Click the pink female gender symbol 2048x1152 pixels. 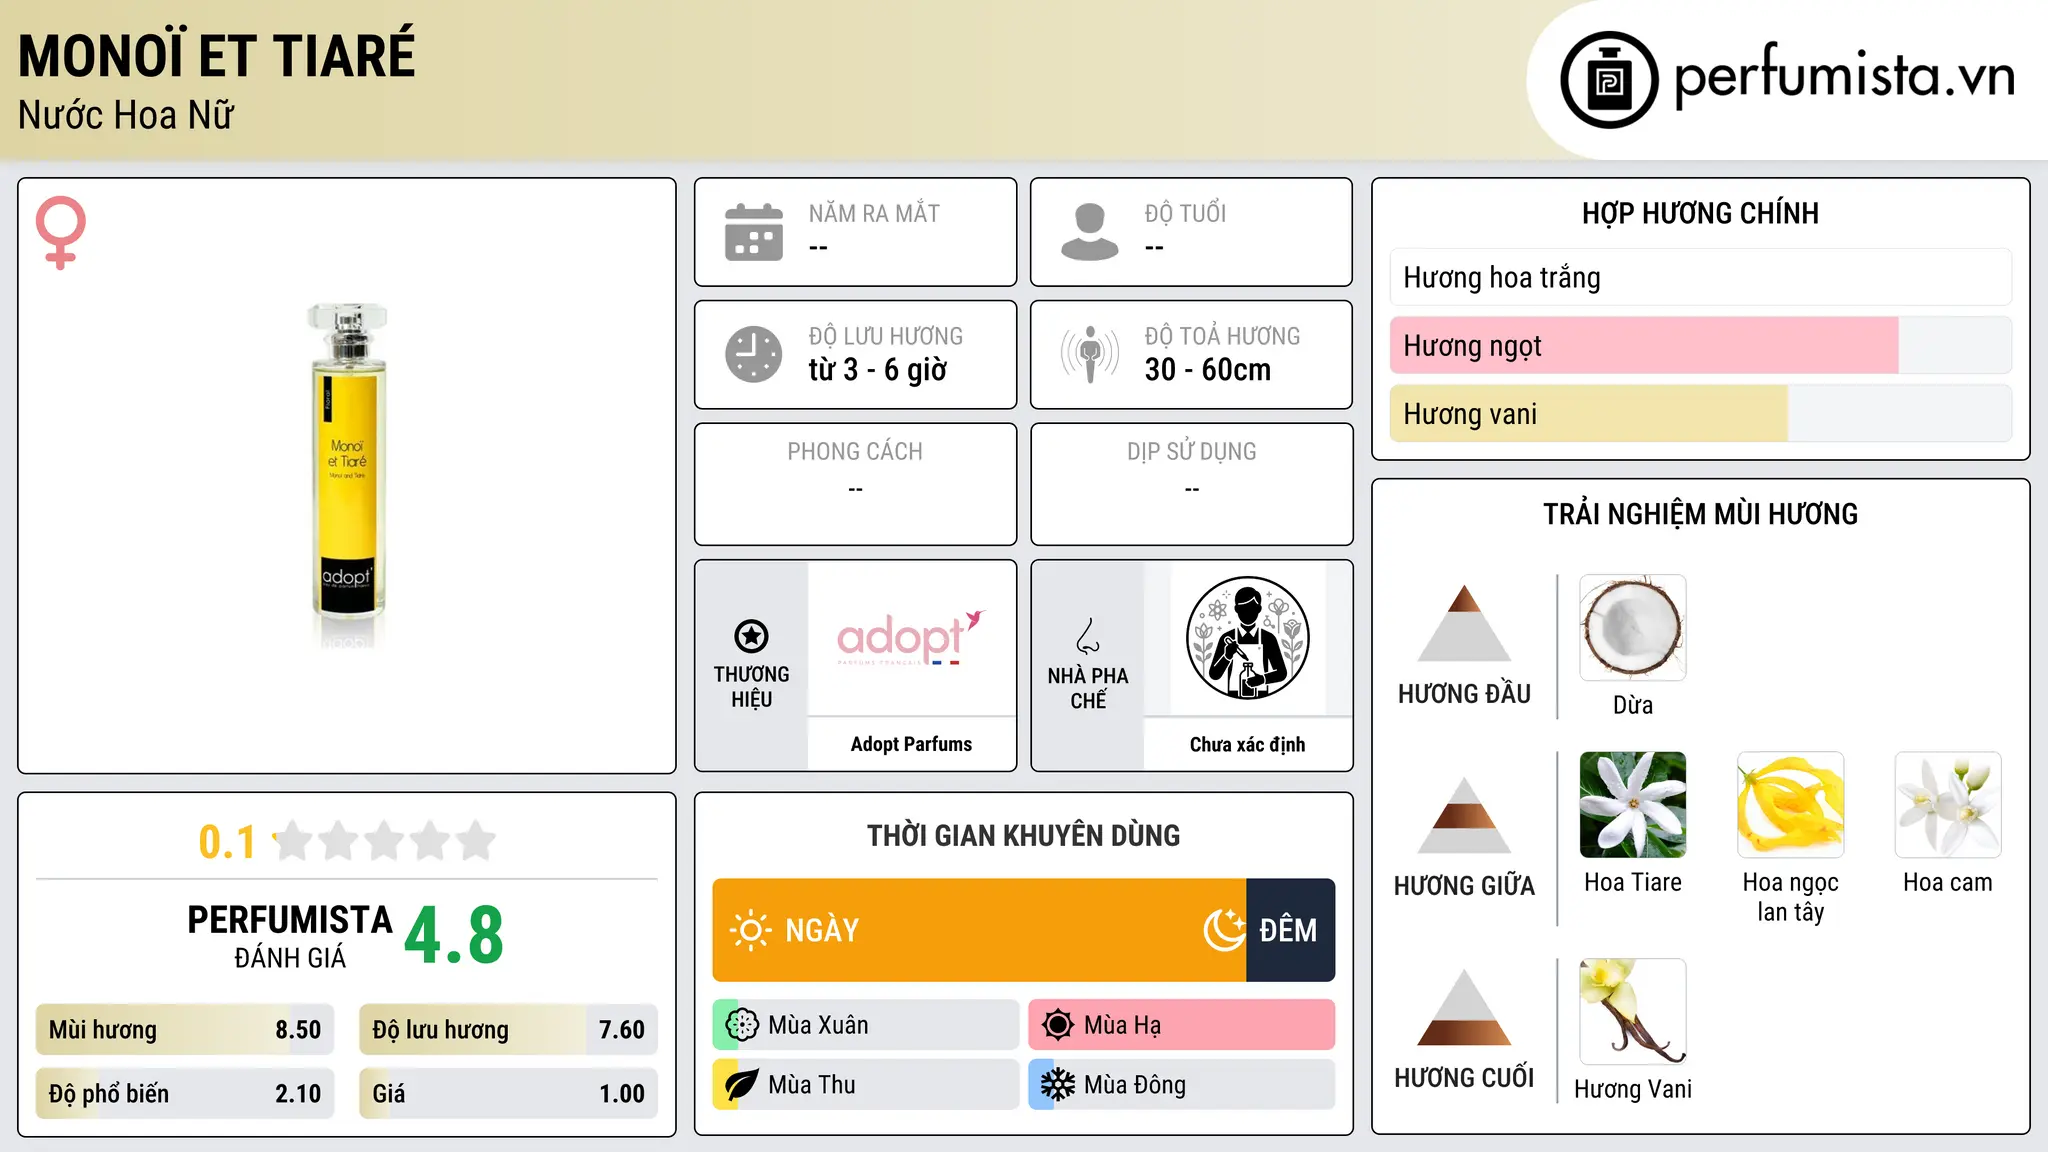(x=61, y=232)
